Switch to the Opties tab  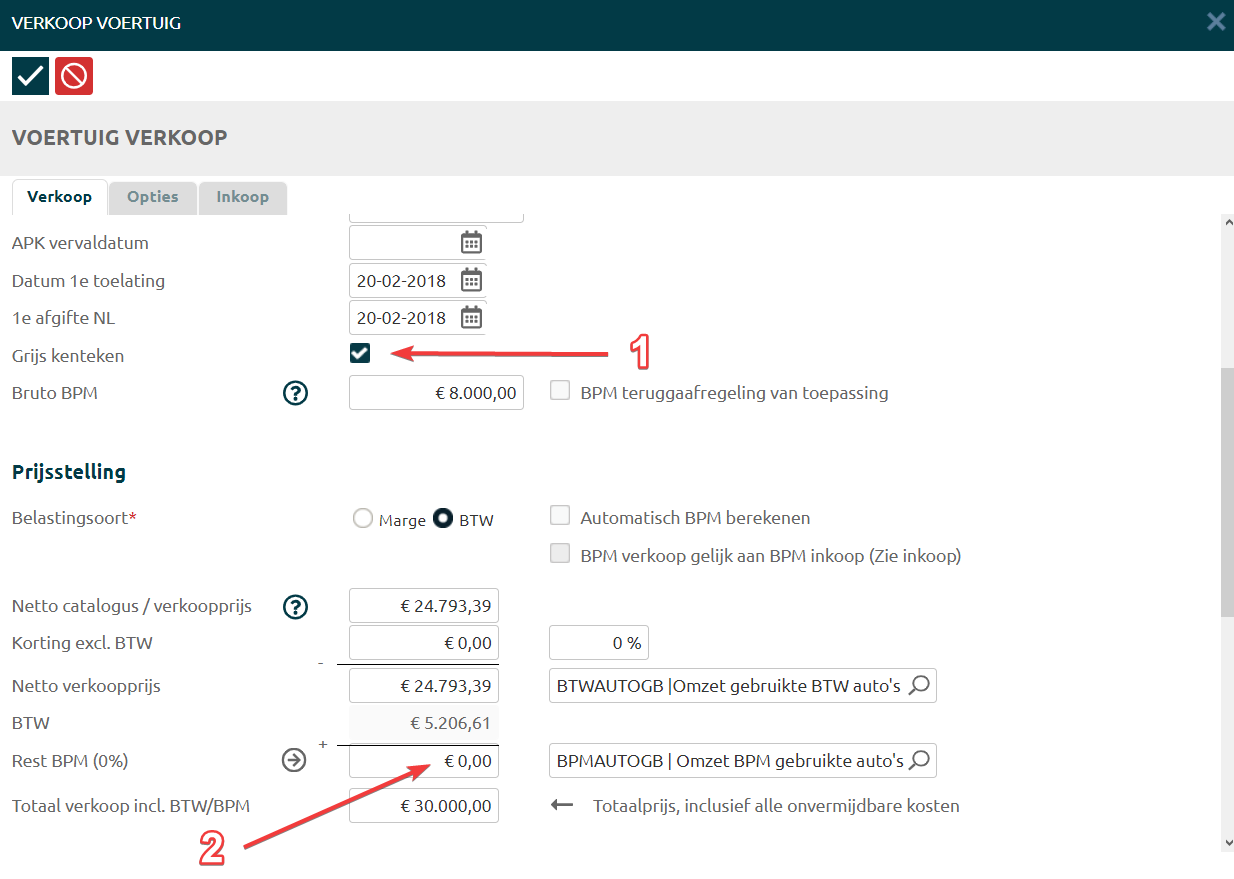pyautogui.click(x=153, y=197)
